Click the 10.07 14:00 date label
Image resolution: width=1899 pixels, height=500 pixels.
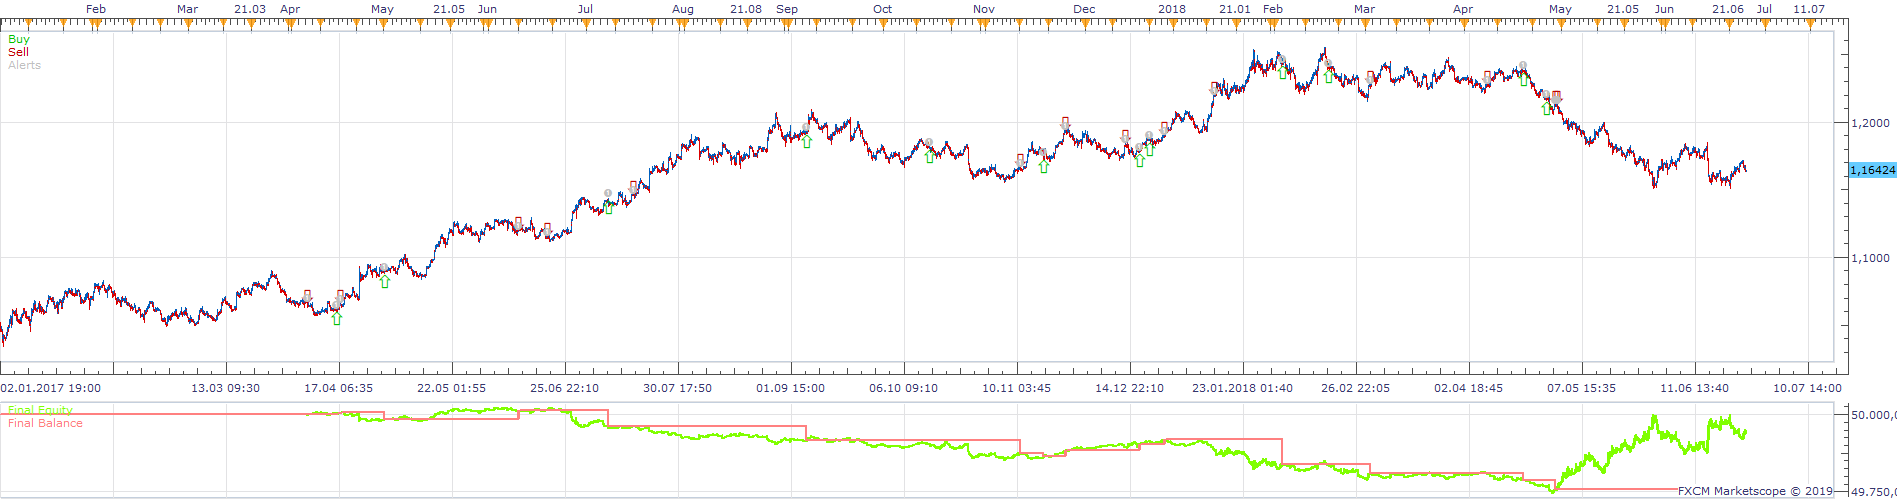(x=1808, y=388)
